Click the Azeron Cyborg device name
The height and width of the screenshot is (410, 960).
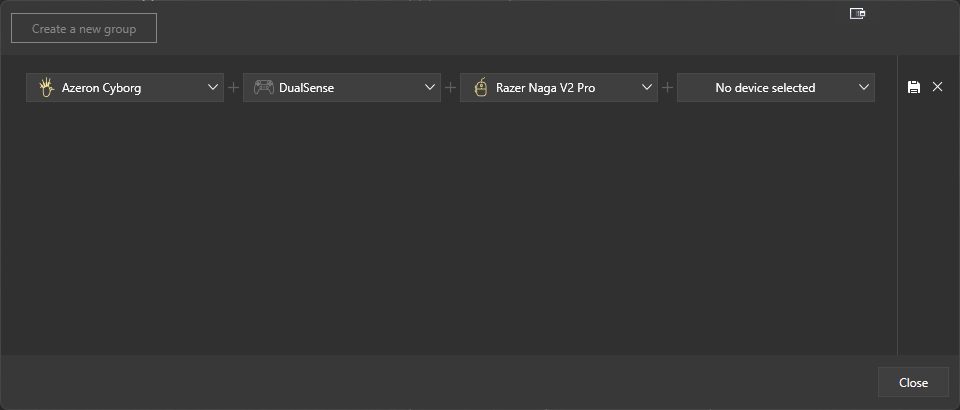101,88
